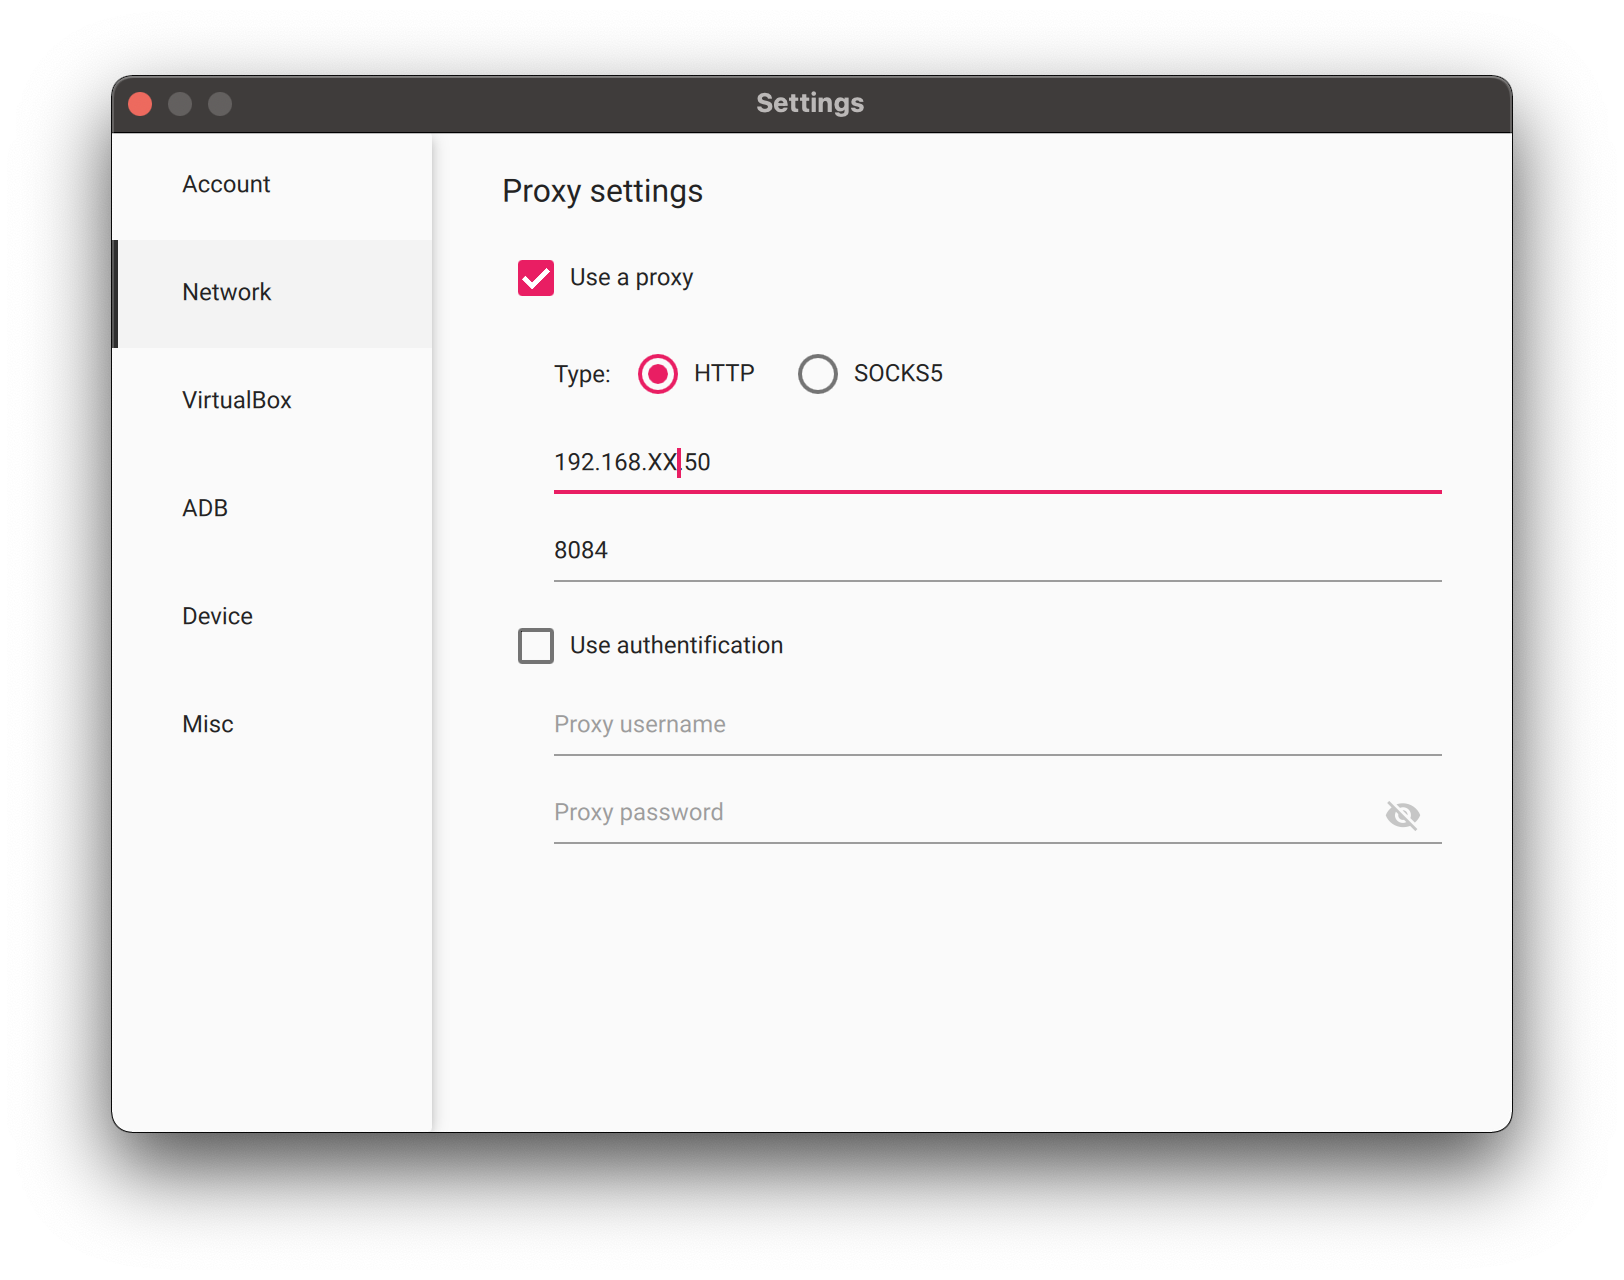Click the yellow minimize traffic light

click(180, 103)
